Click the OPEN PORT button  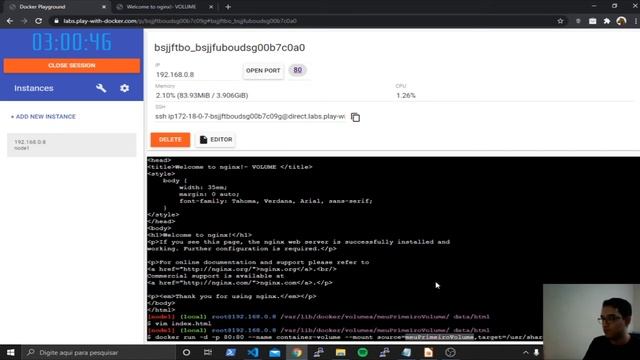263,71
